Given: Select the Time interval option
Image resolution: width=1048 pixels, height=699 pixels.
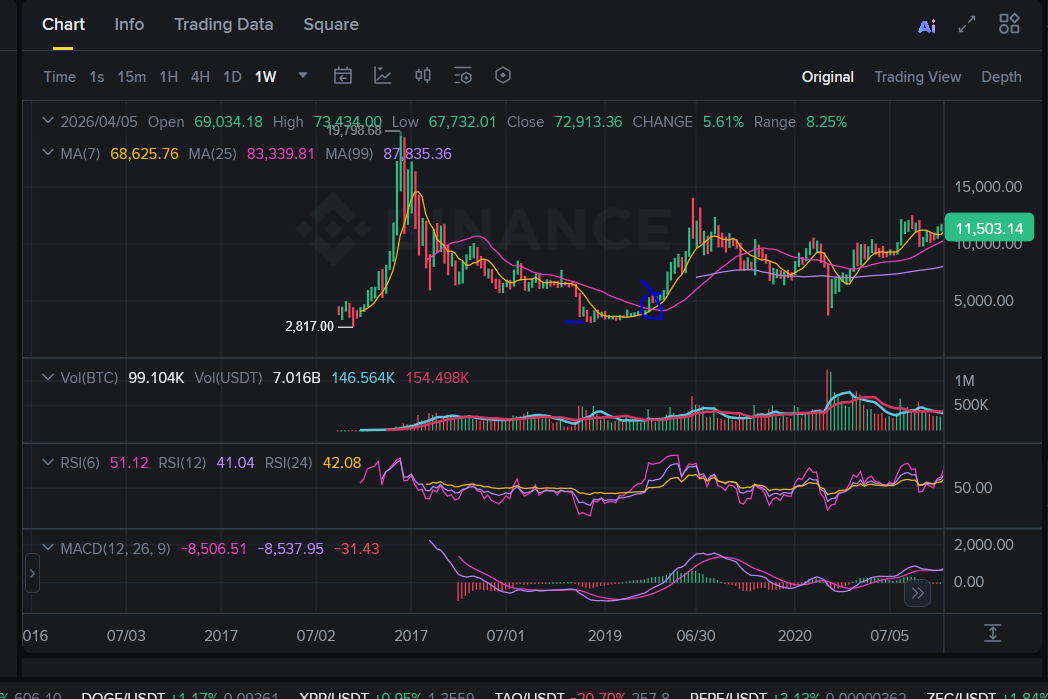Looking at the screenshot, I should coord(59,77).
